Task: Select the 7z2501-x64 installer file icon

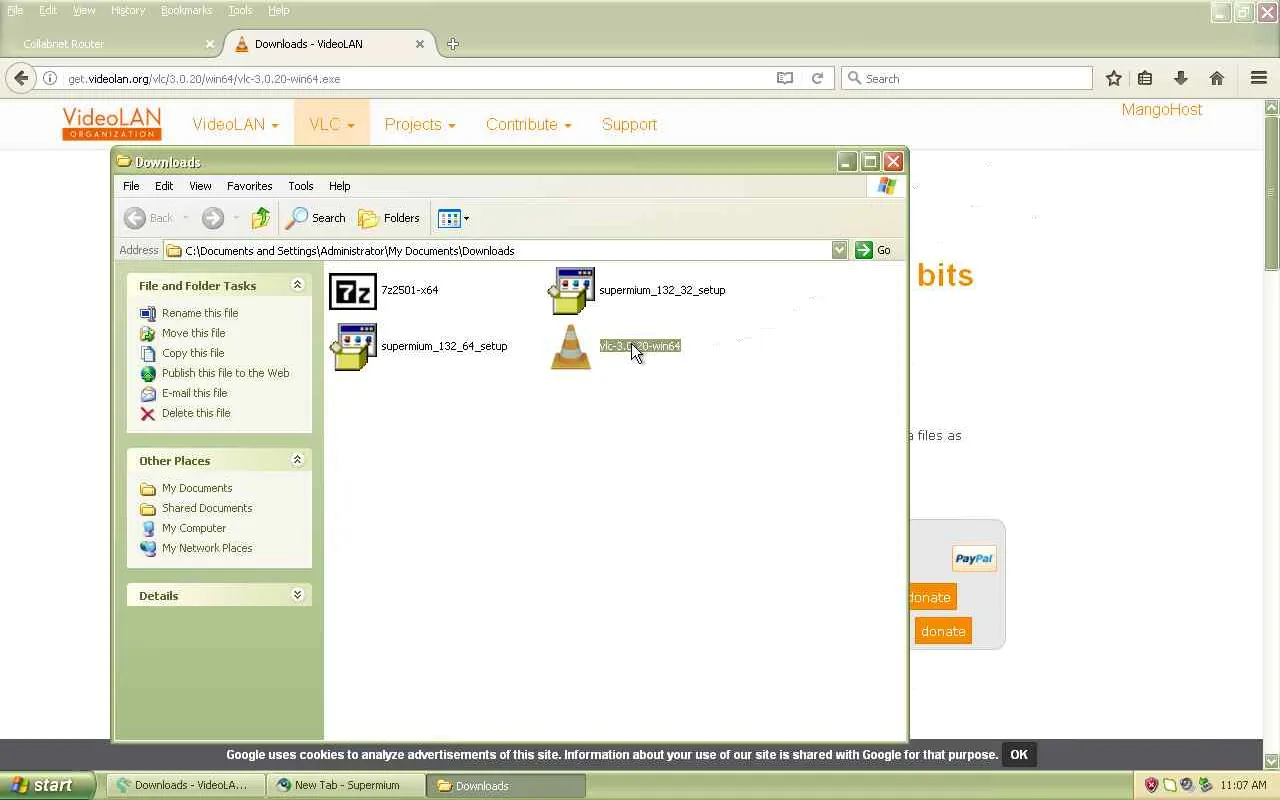Action: [x=353, y=291]
